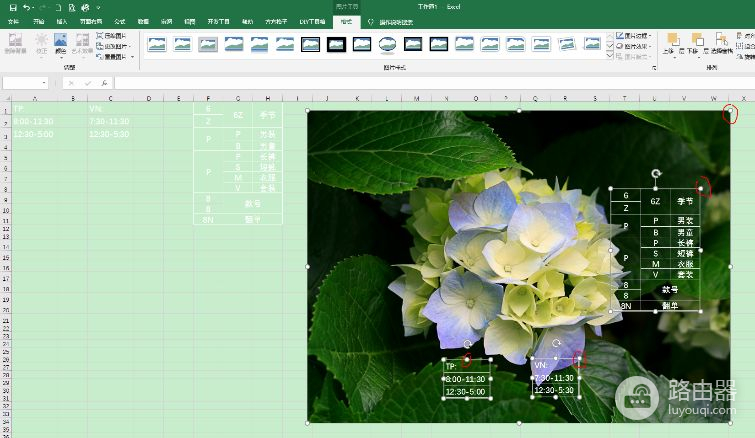
Task: Expand the Name Box dropdown arrow
Action: (44, 83)
